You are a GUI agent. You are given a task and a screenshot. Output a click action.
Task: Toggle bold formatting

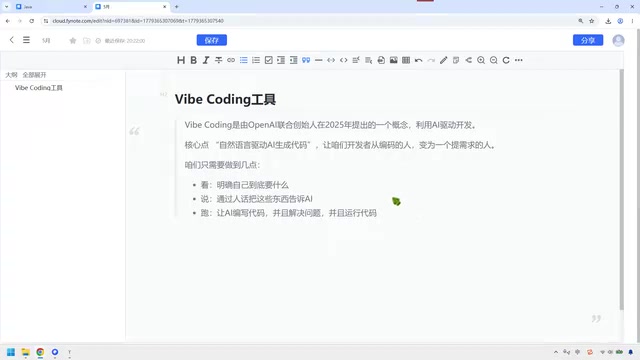click(x=193, y=60)
